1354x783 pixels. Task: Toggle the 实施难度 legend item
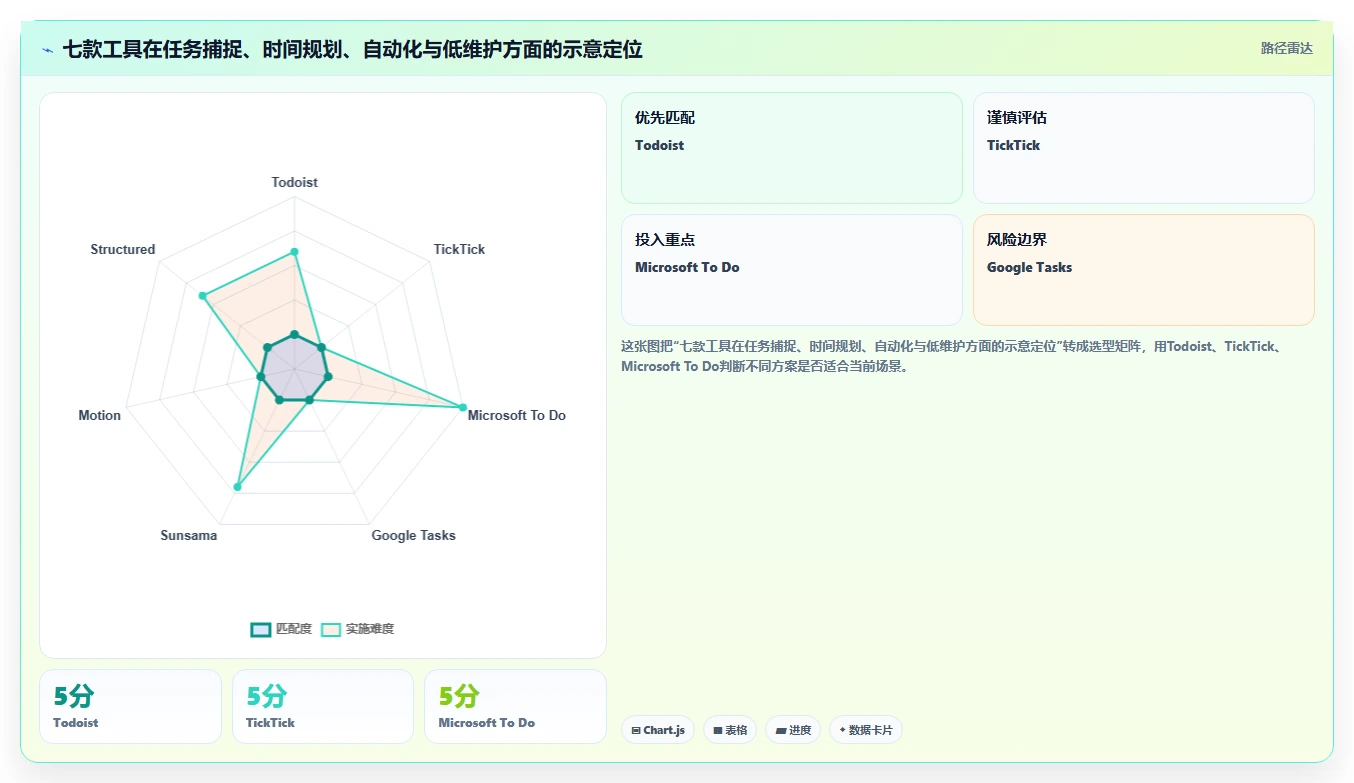pos(357,629)
